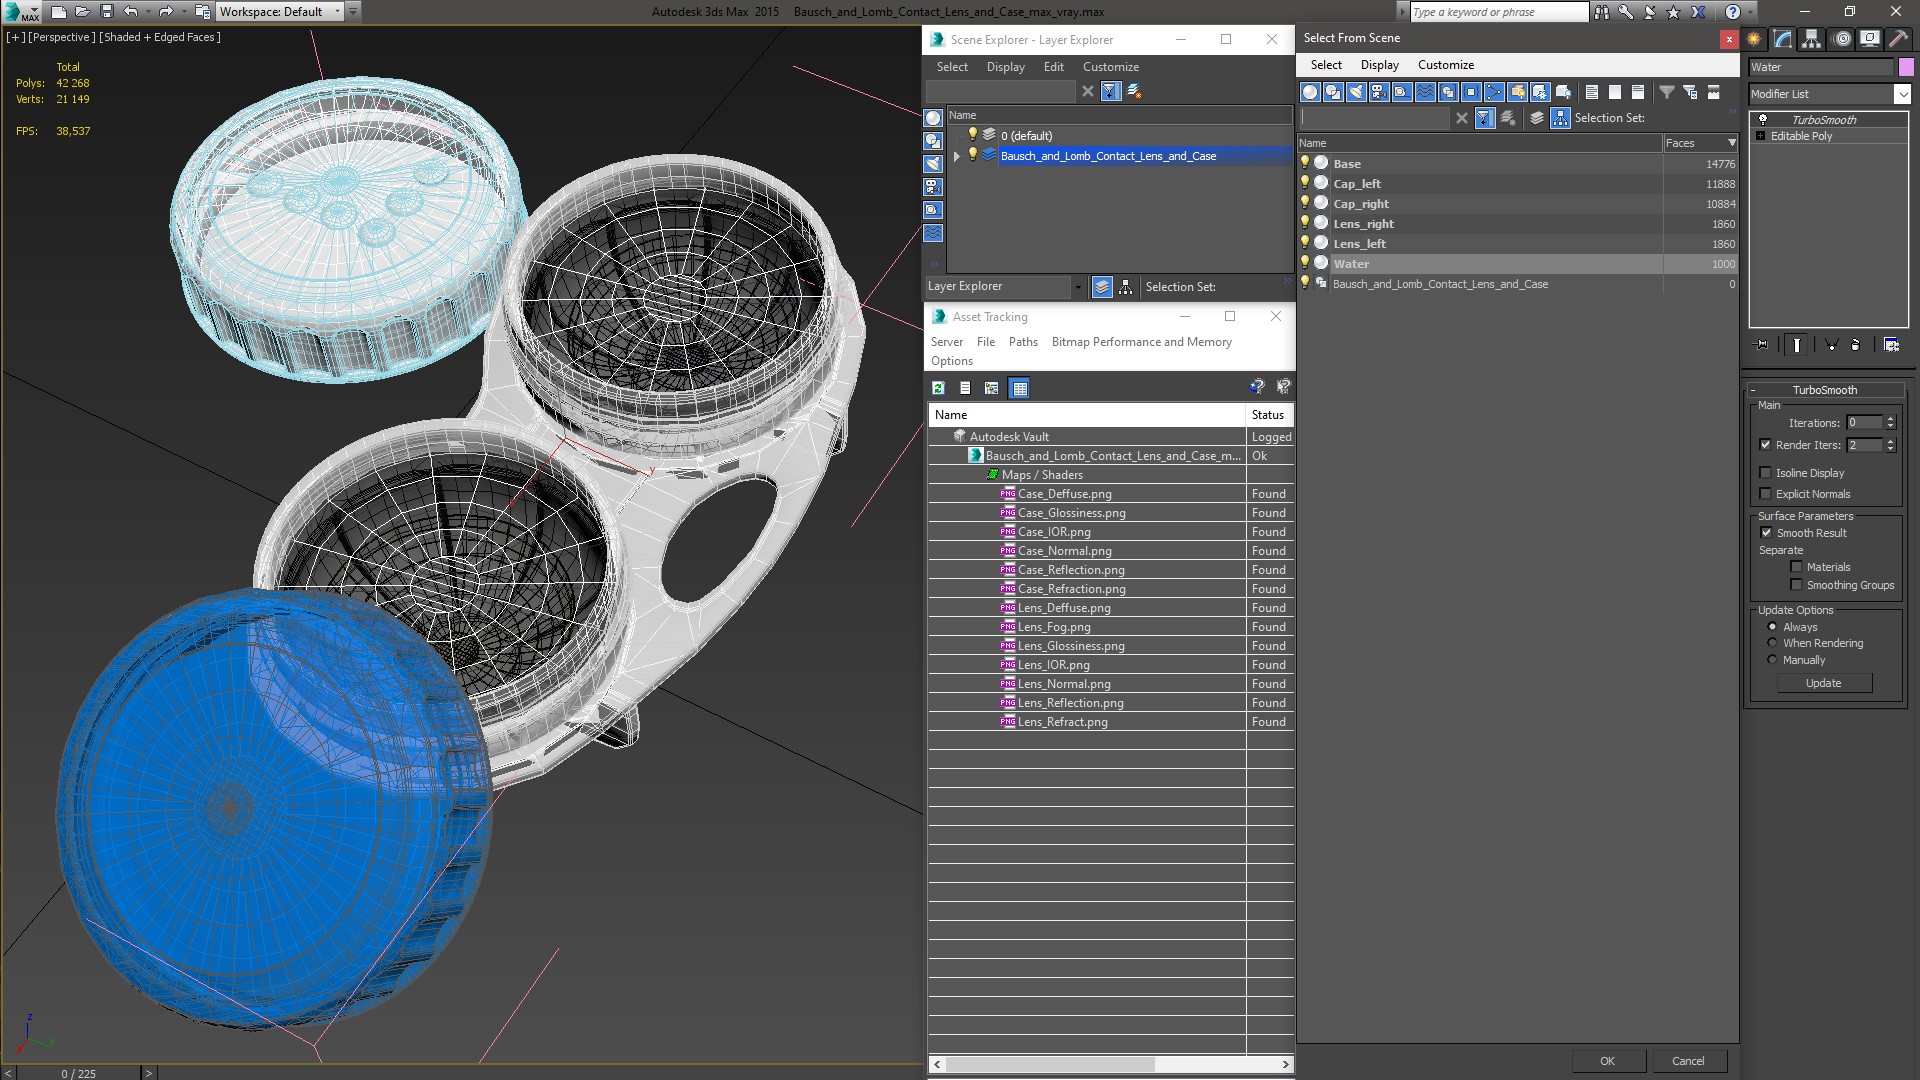Click the Pin Stack icon
Screen dimensions: 1920x1080
click(x=1762, y=344)
